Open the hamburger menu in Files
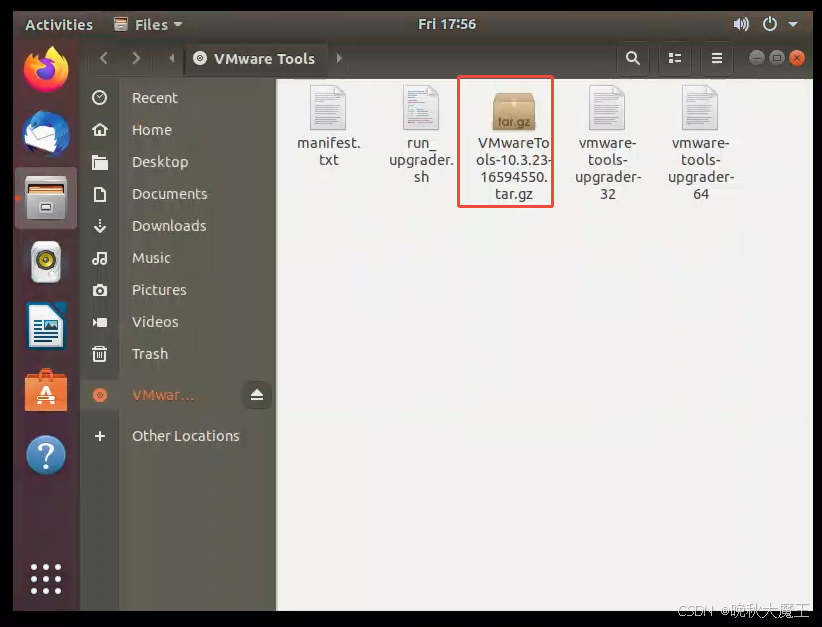This screenshot has height=627, width=822. (x=717, y=58)
